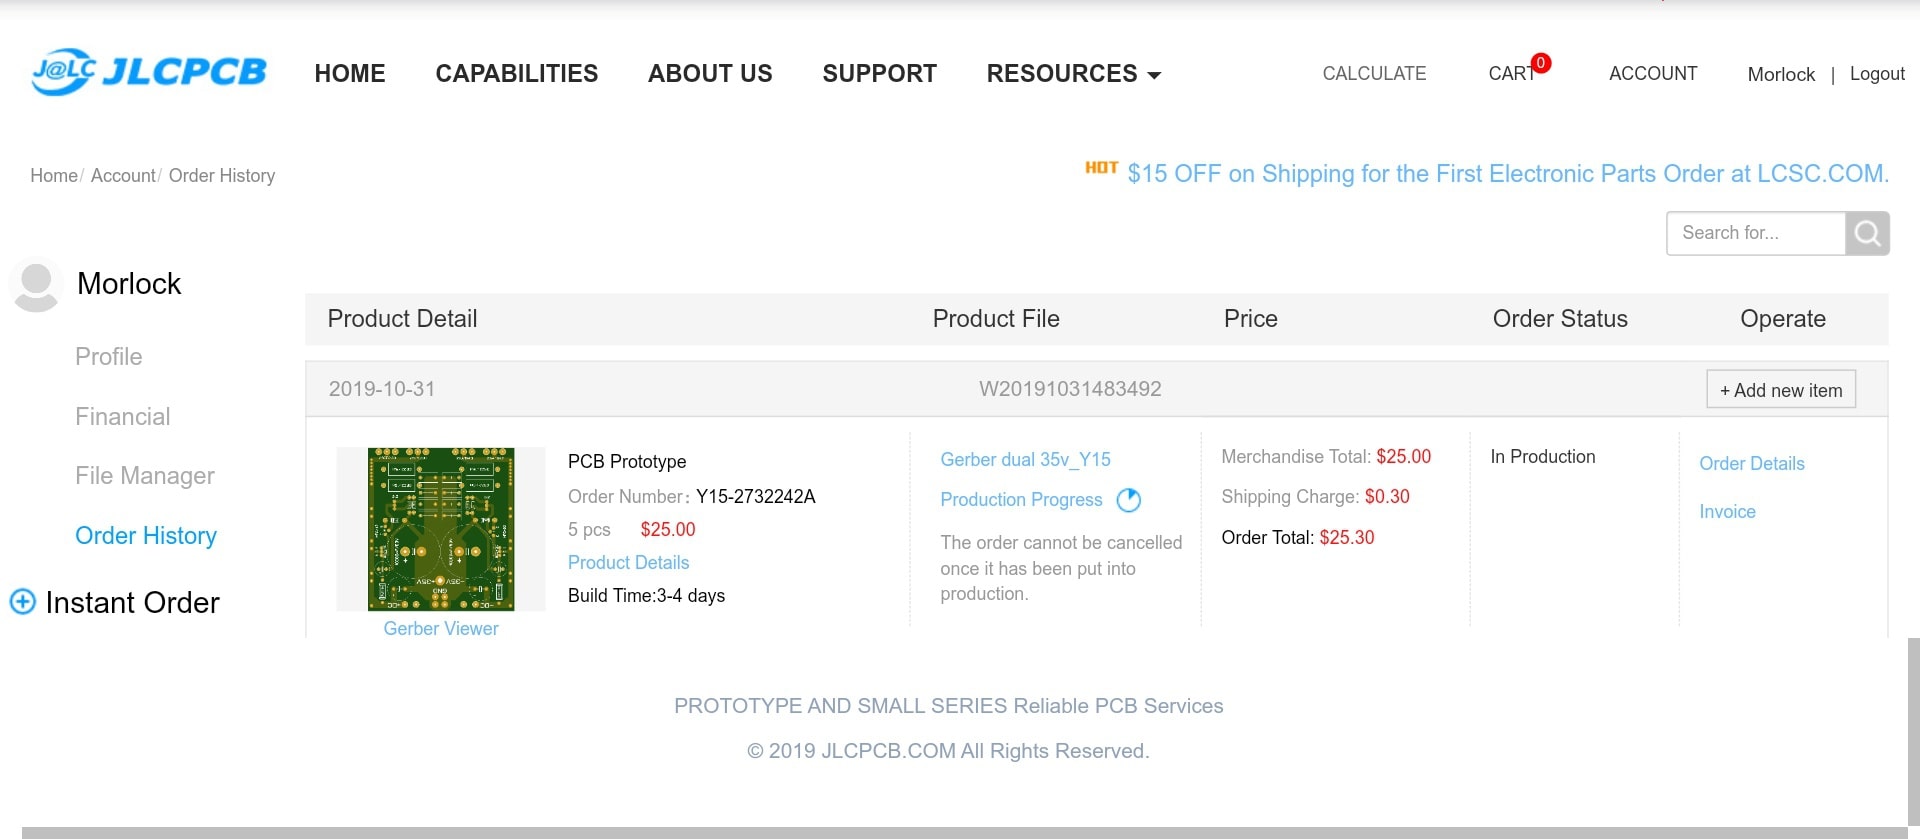Click the Morlock avatar icon

[36, 285]
